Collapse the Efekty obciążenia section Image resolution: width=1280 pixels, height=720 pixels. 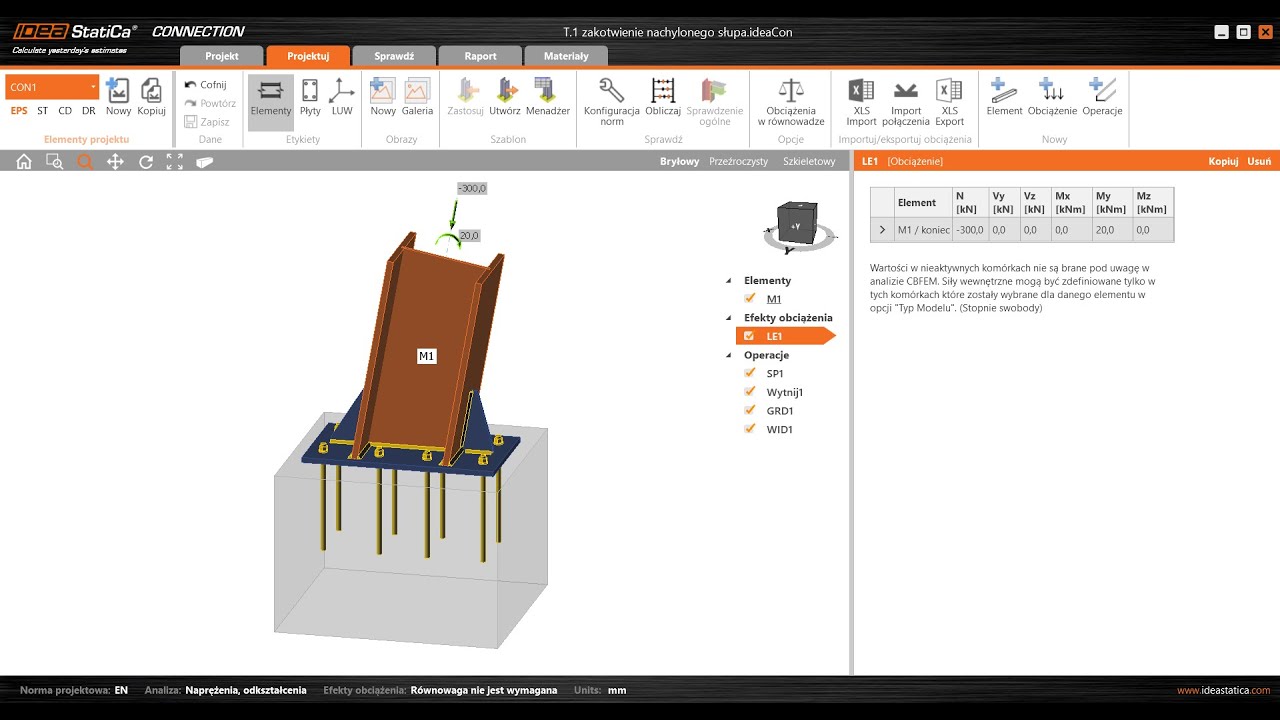point(728,318)
